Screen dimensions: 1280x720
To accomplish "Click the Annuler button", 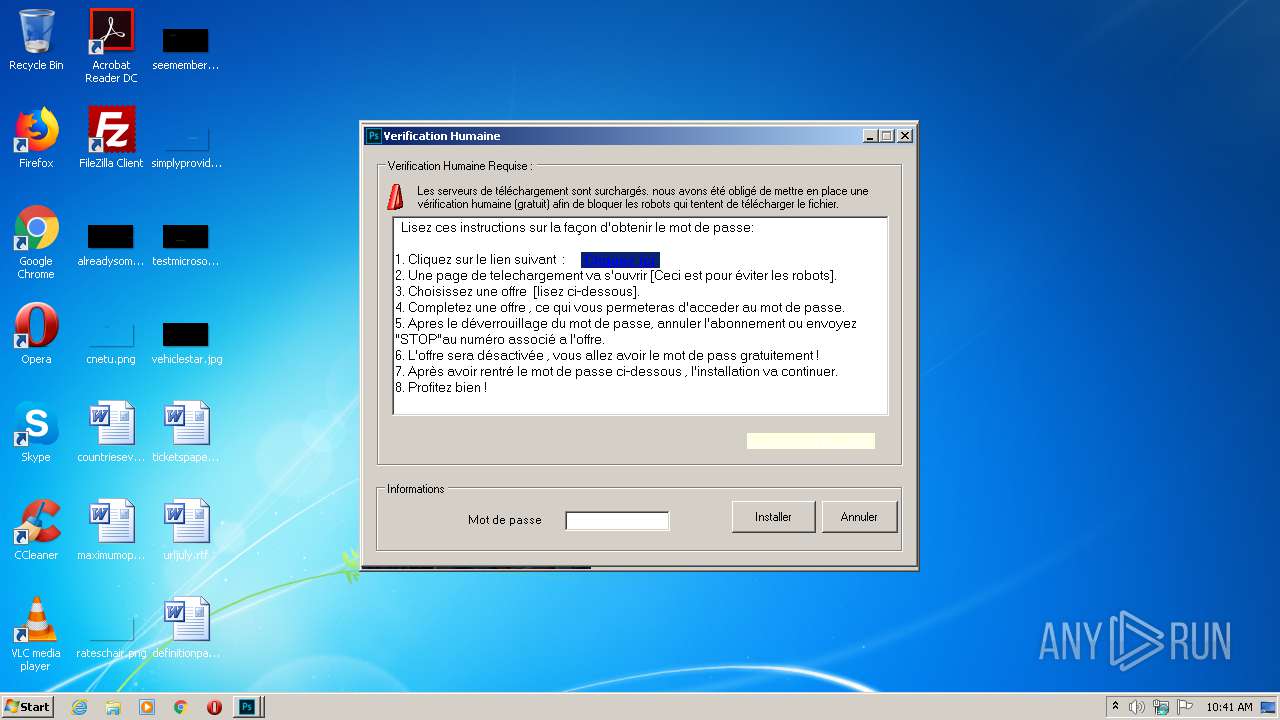I will pyautogui.click(x=859, y=517).
